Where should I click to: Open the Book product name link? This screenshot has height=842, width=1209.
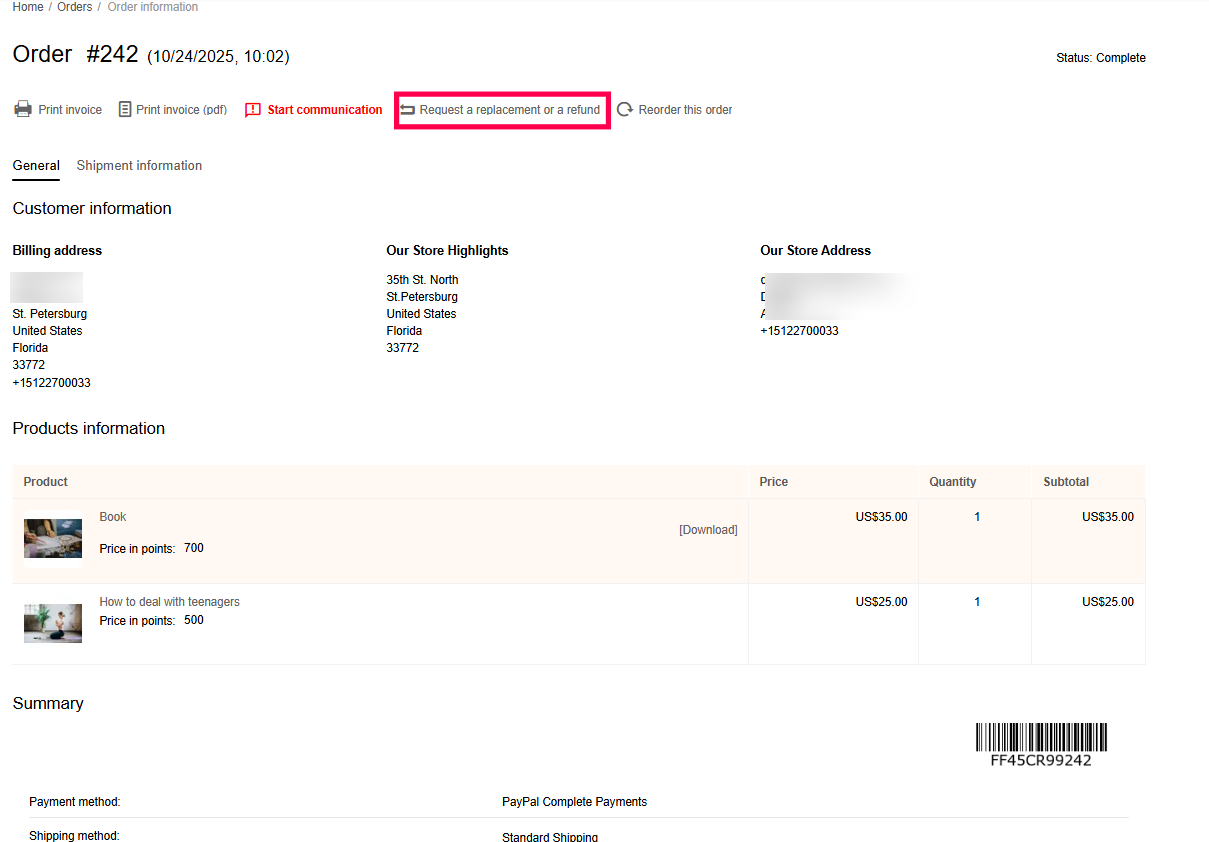(113, 517)
